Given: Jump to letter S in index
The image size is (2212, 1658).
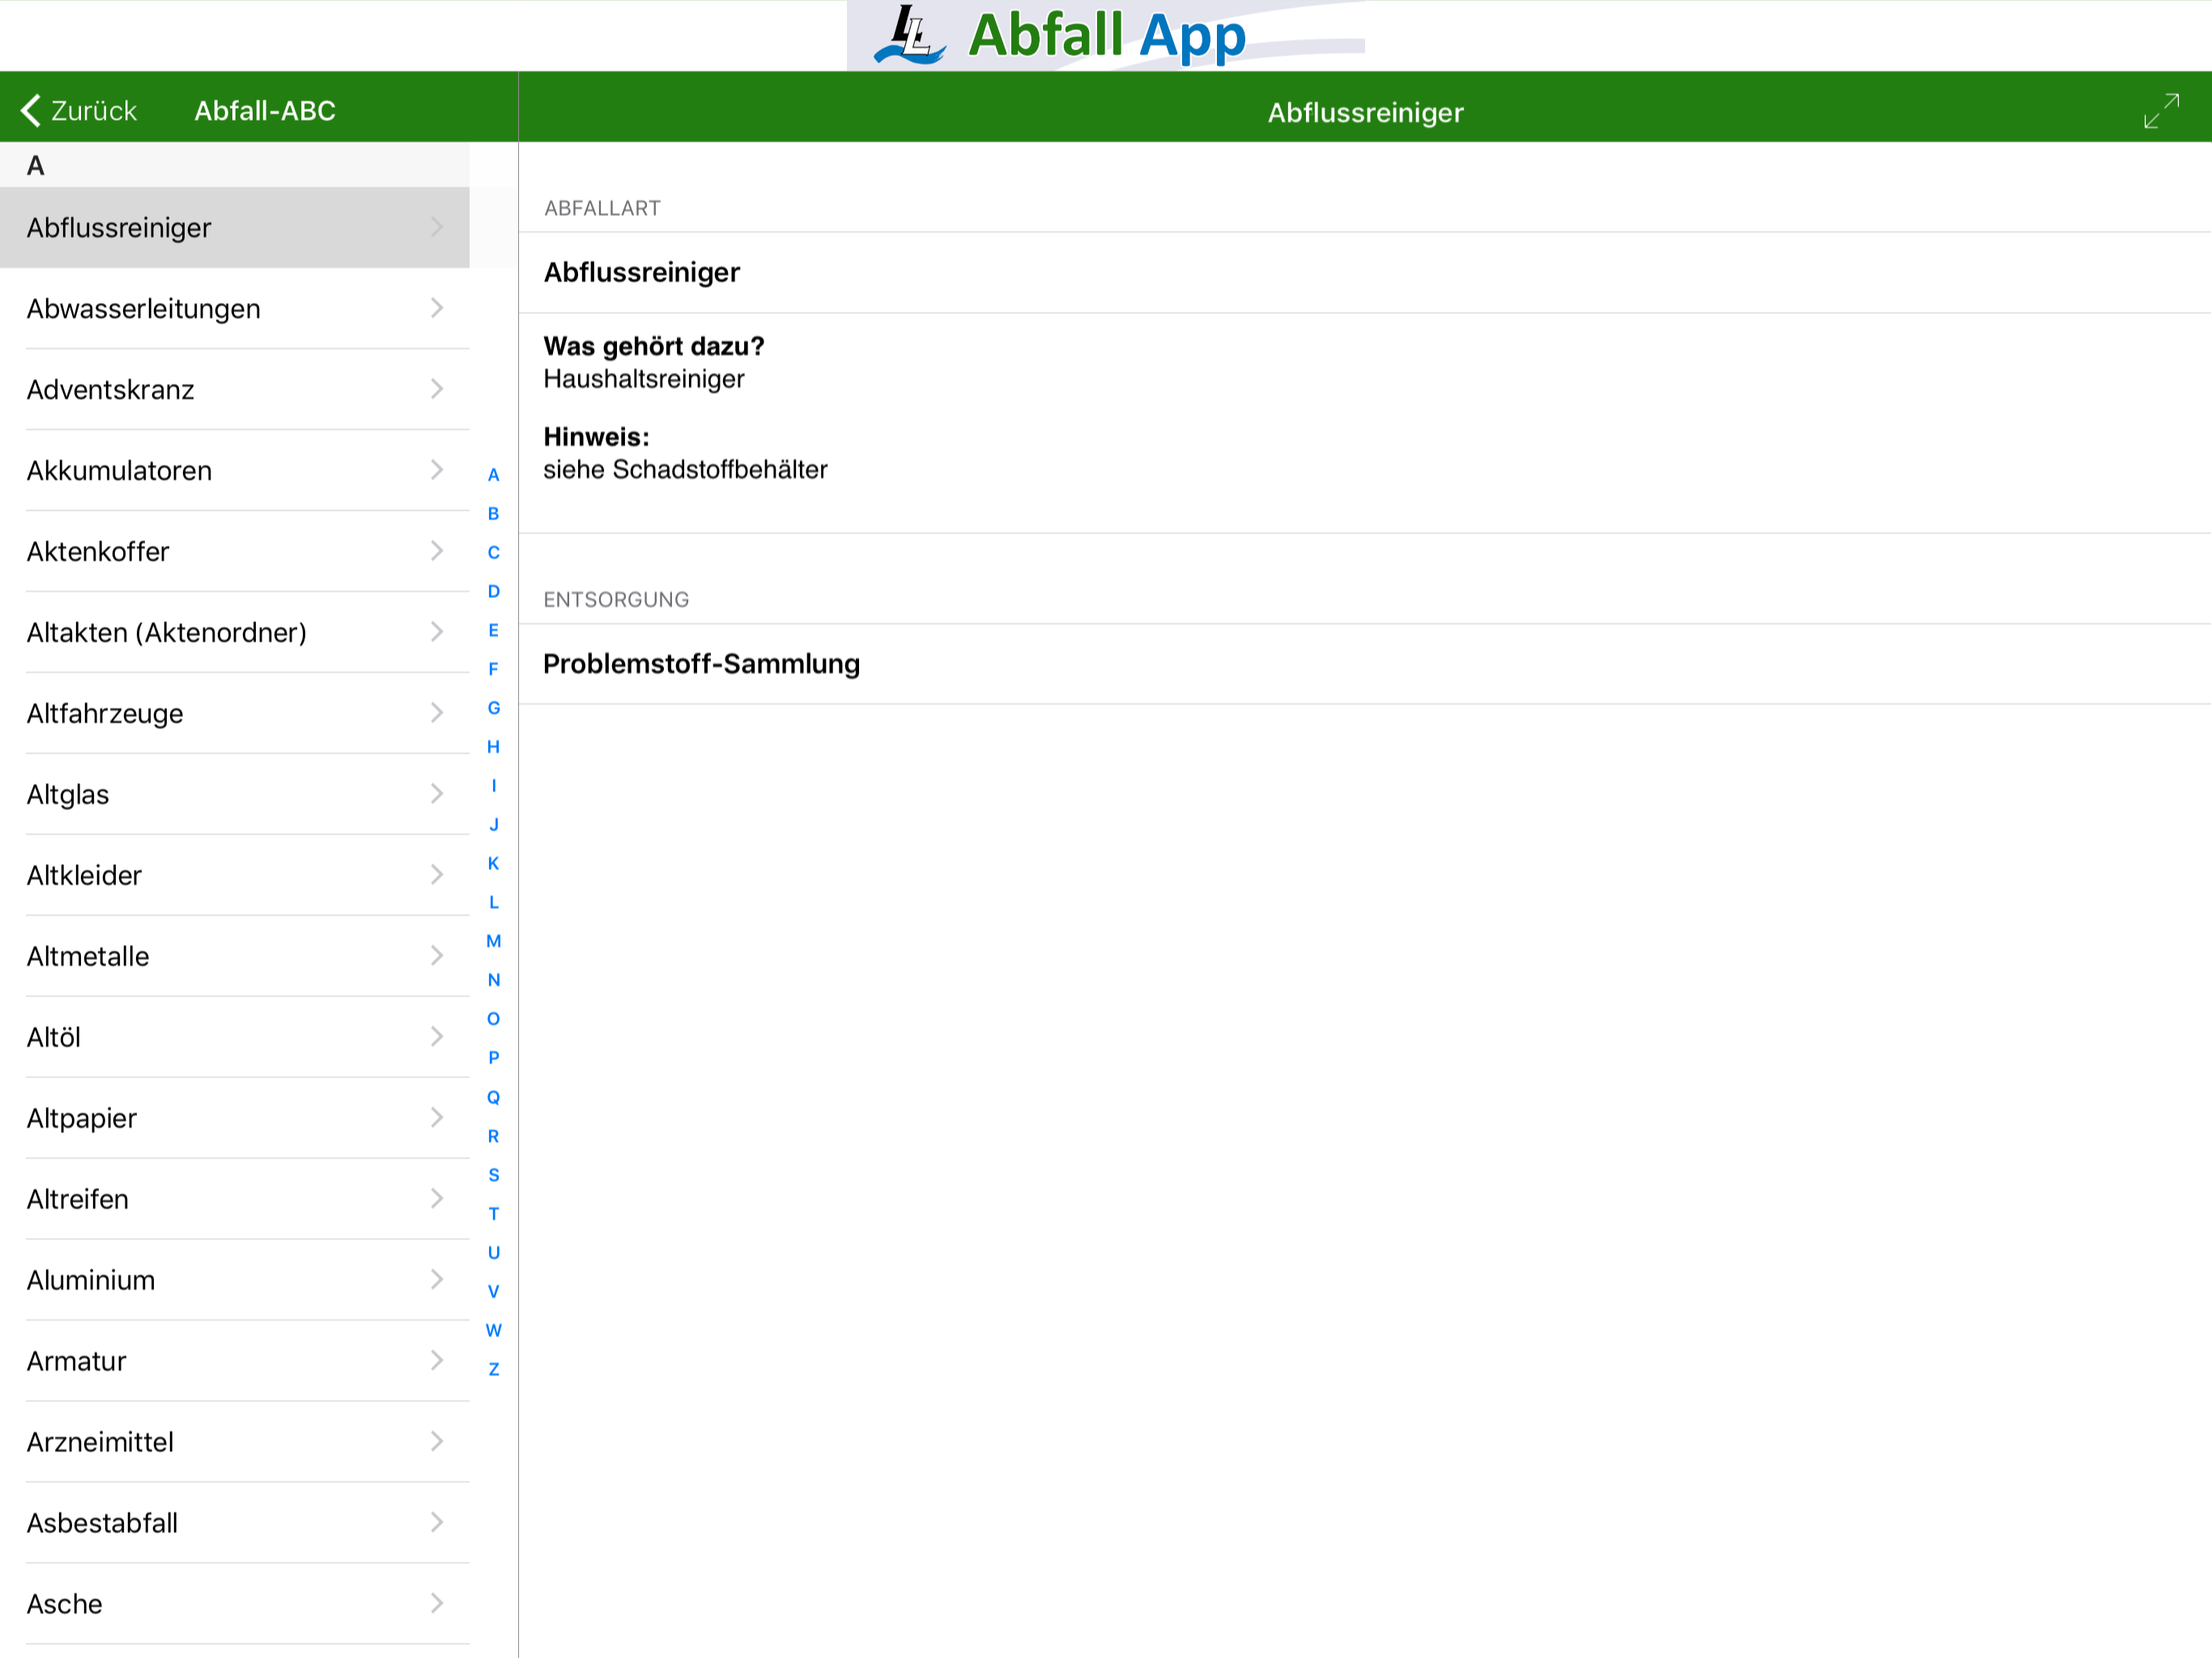Looking at the screenshot, I should (x=493, y=1176).
